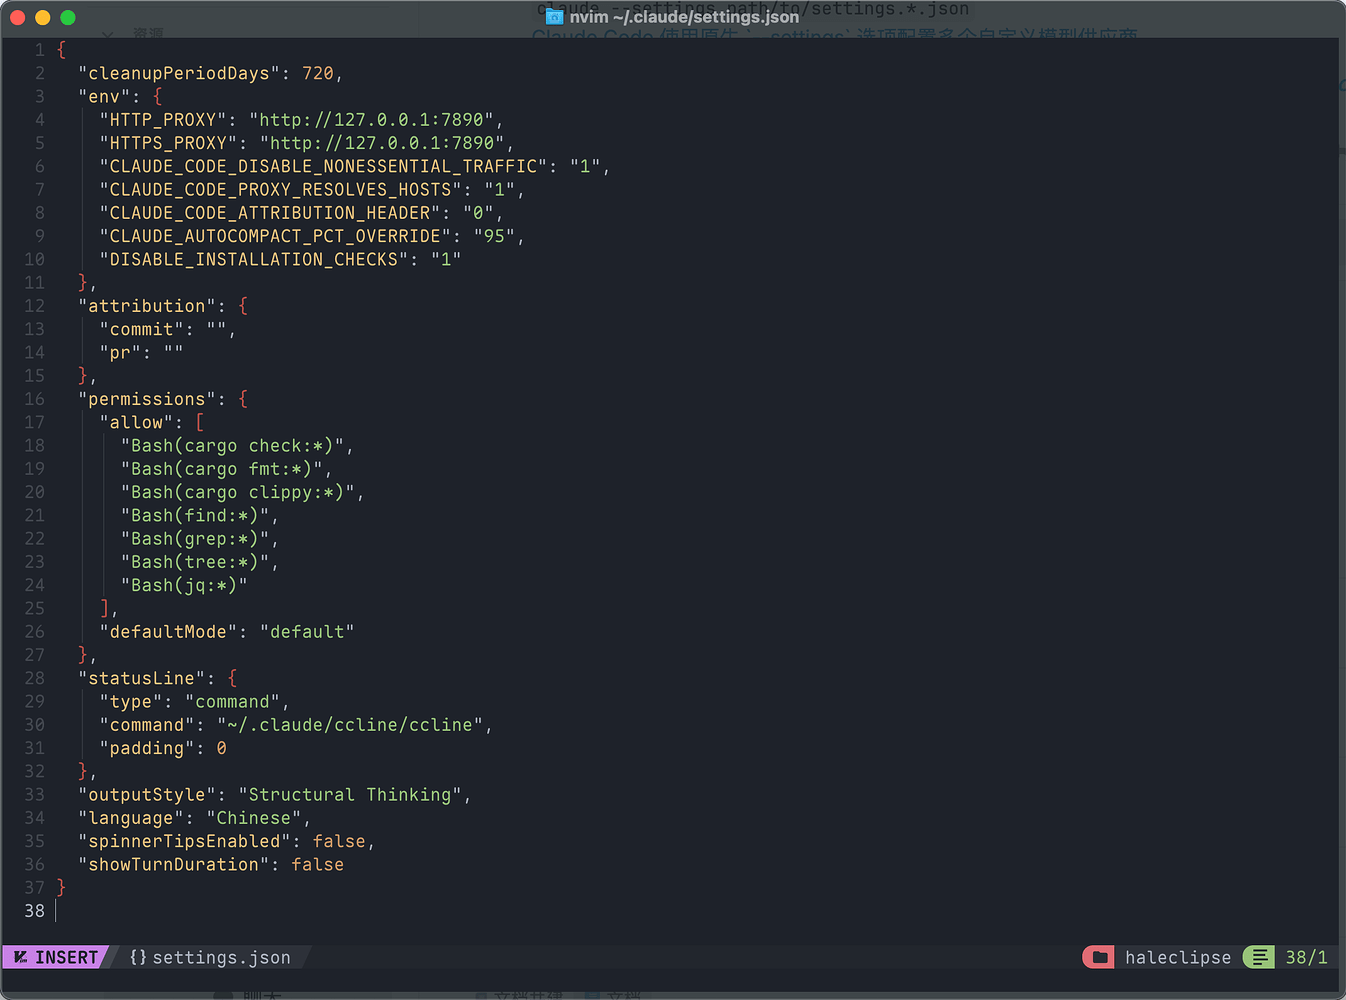The width and height of the screenshot is (1346, 1000).
Task: Place cursor on "cleanupPeriodDays" key
Action: 179,73
